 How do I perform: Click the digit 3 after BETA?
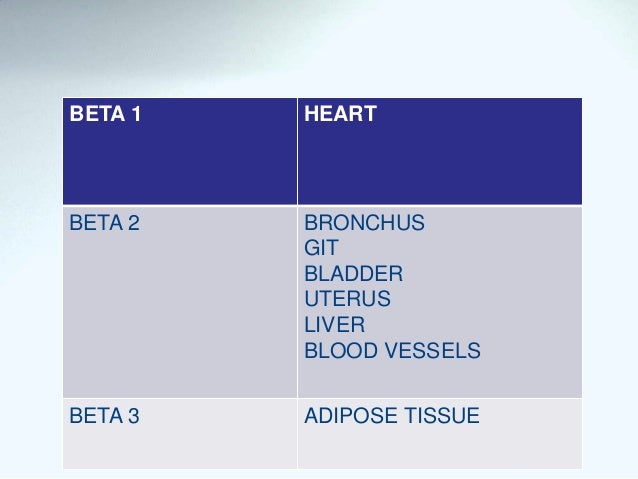pyautogui.click(x=134, y=416)
